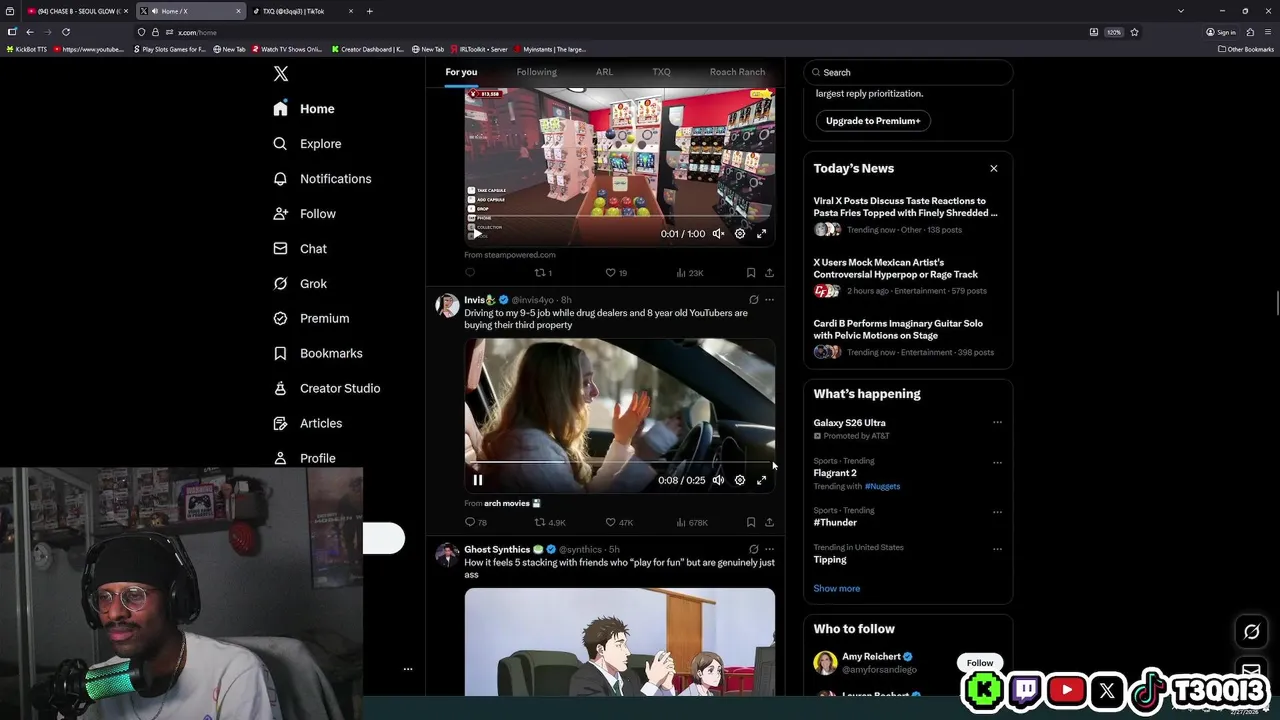Switch to the TXQ timeline tab
Screen dimensions: 1280x720
661,72
